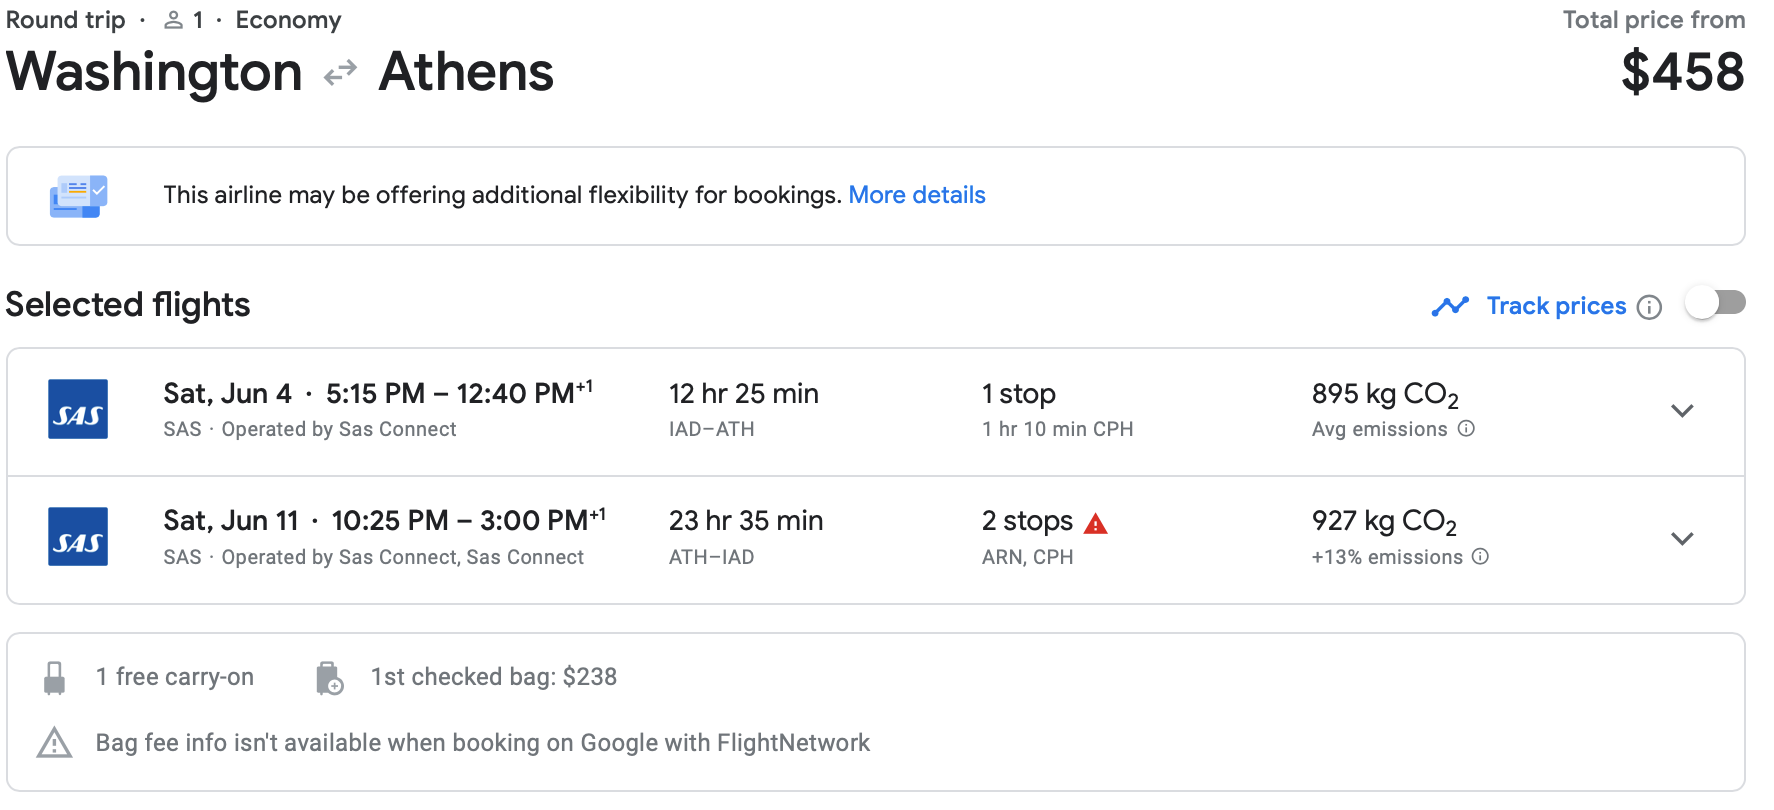
Task: Click the SAS logo on outbound flight
Action: pyautogui.click(x=78, y=409)
